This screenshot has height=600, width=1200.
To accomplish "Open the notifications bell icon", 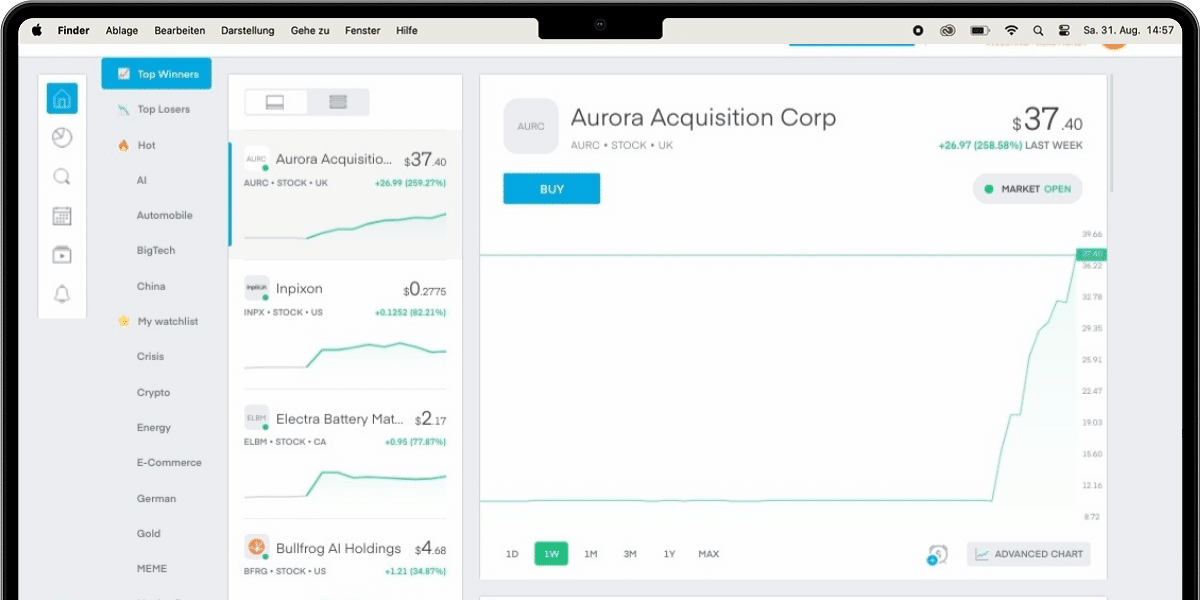I will (62, 294).
